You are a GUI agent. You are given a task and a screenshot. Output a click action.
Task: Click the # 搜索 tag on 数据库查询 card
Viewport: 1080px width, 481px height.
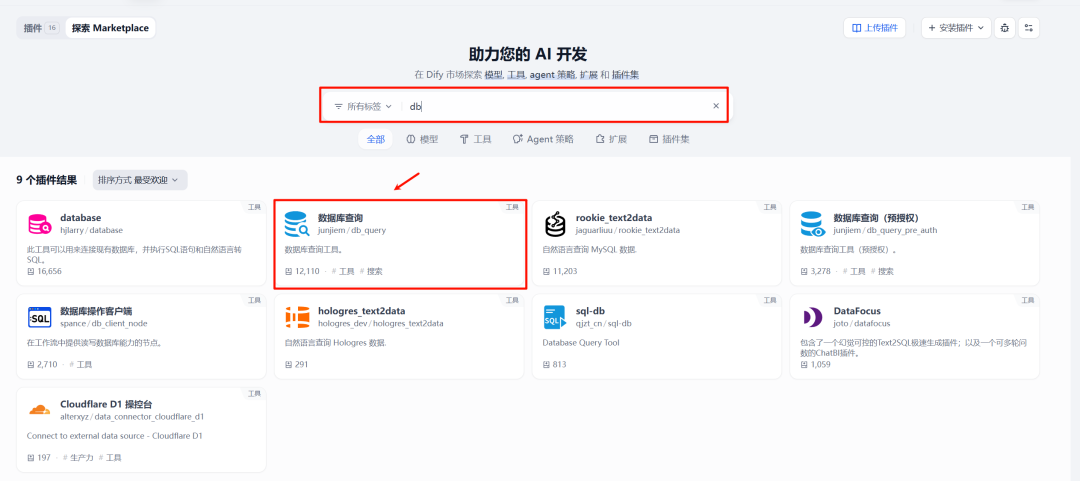[371, 272]
